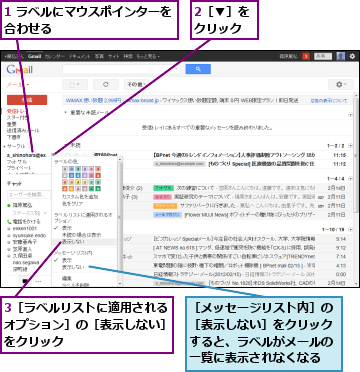Click 色をクリア in label popup
The height and width of the screenshot is (372, 360).
coord(72,203)
